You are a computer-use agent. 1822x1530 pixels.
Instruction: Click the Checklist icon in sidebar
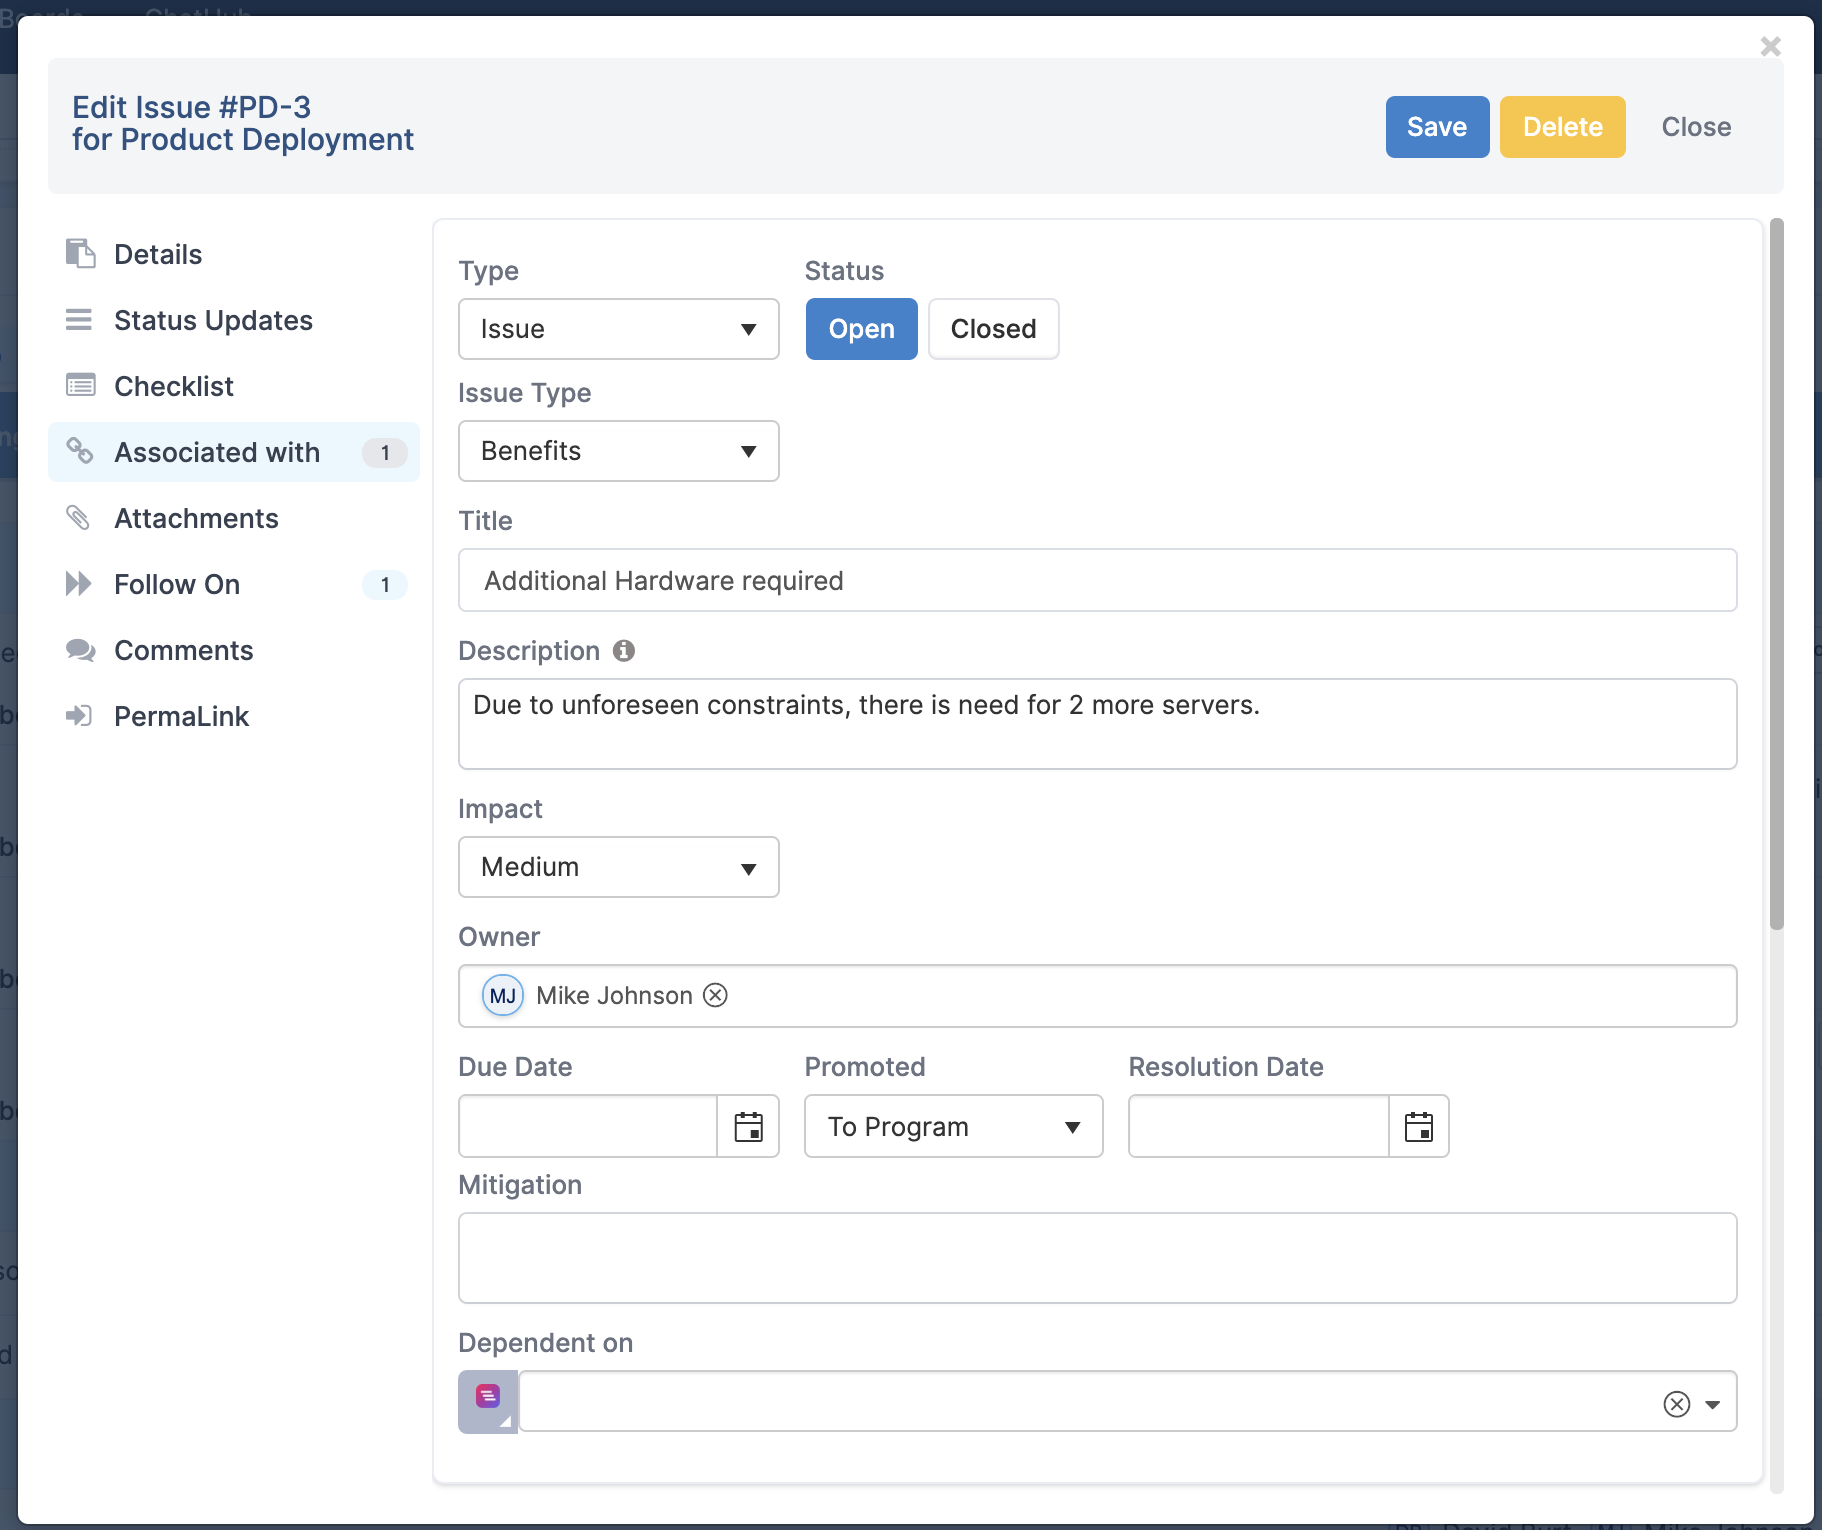80,385
